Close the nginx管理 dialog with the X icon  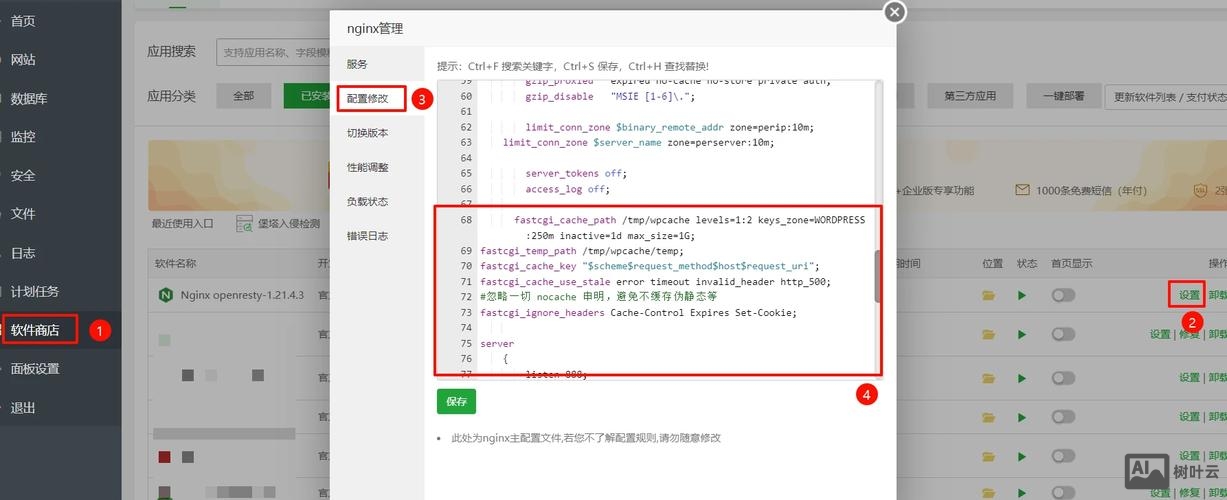pos(895,12)
